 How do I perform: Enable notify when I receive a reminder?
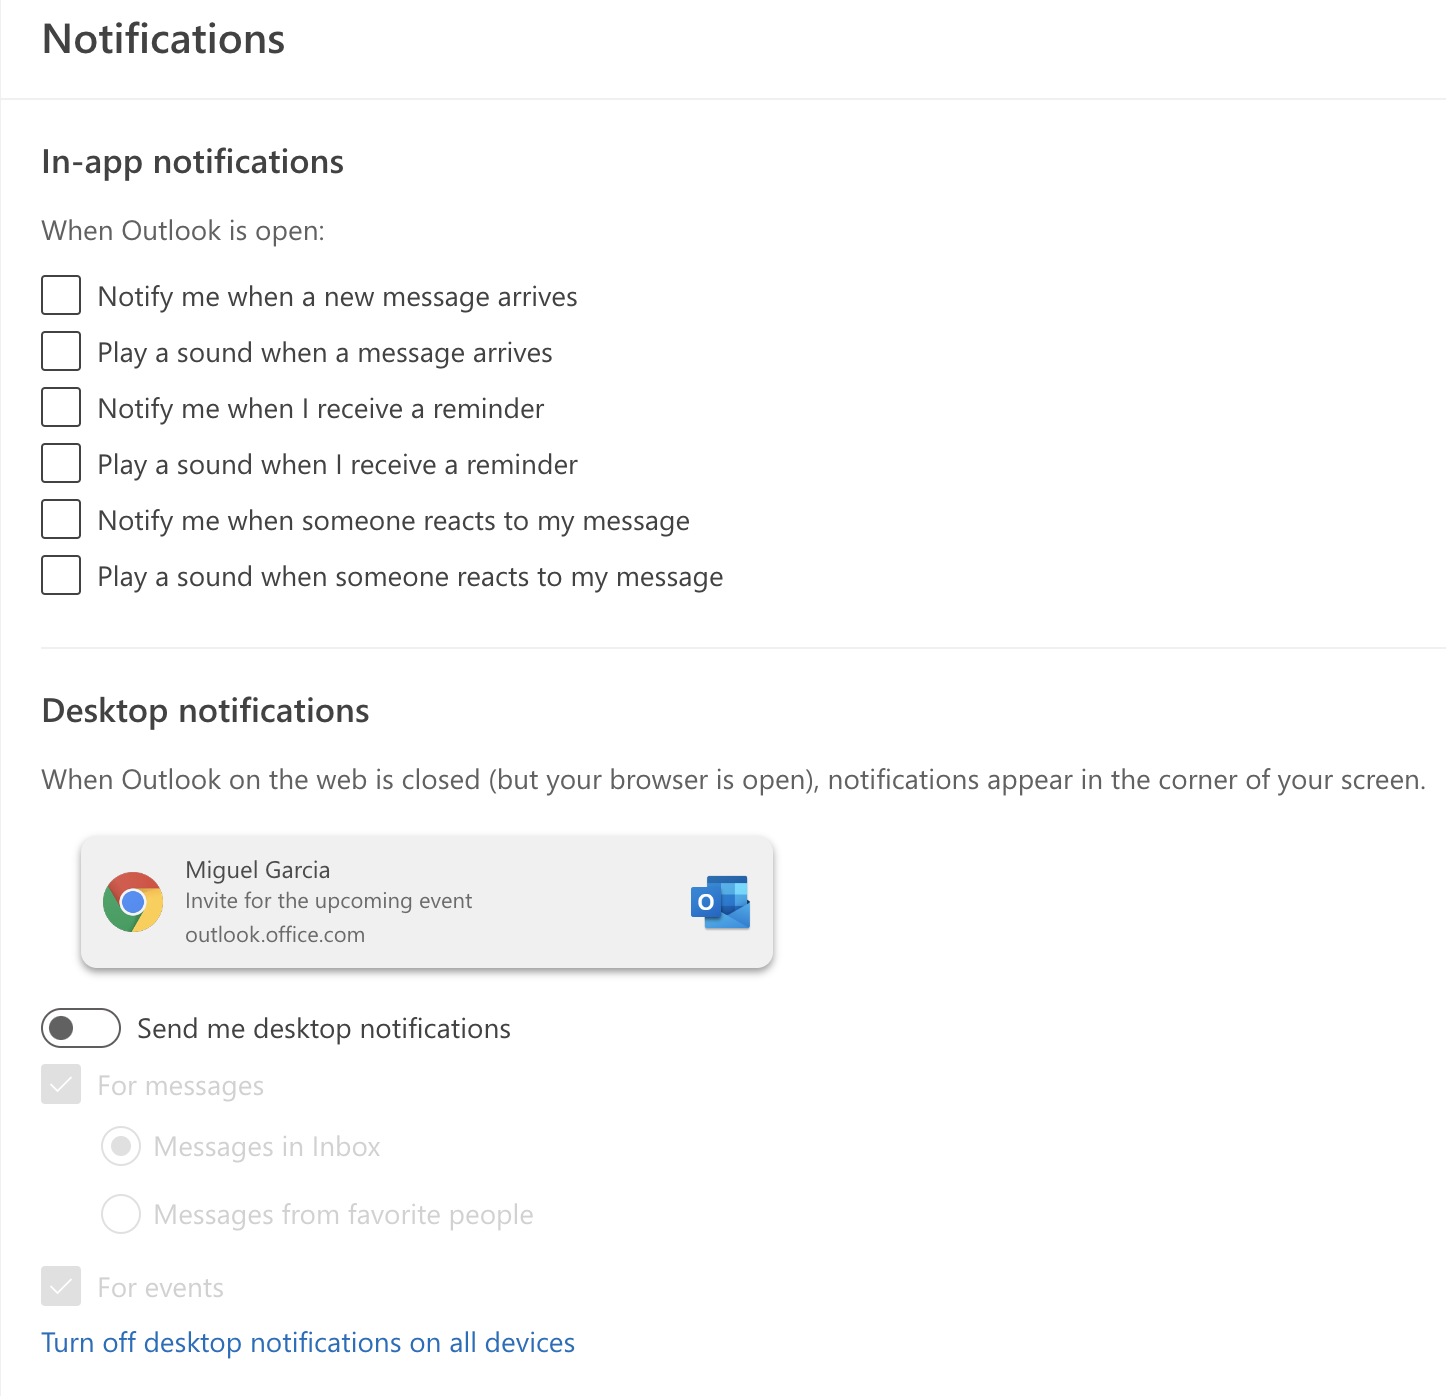point(61,408)
